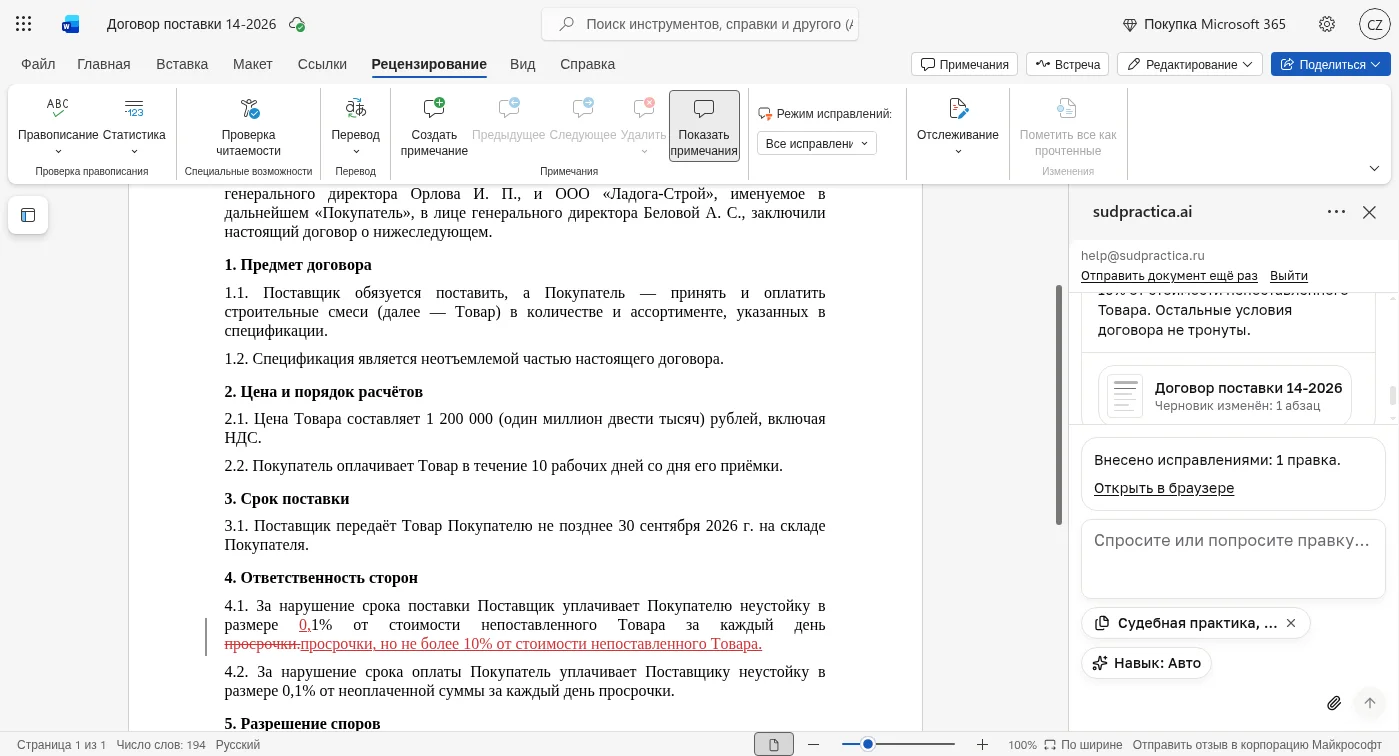Decrease zoom with the minus button
The height and width of the screenshot is (756, 1399).
tap(813, 745)
